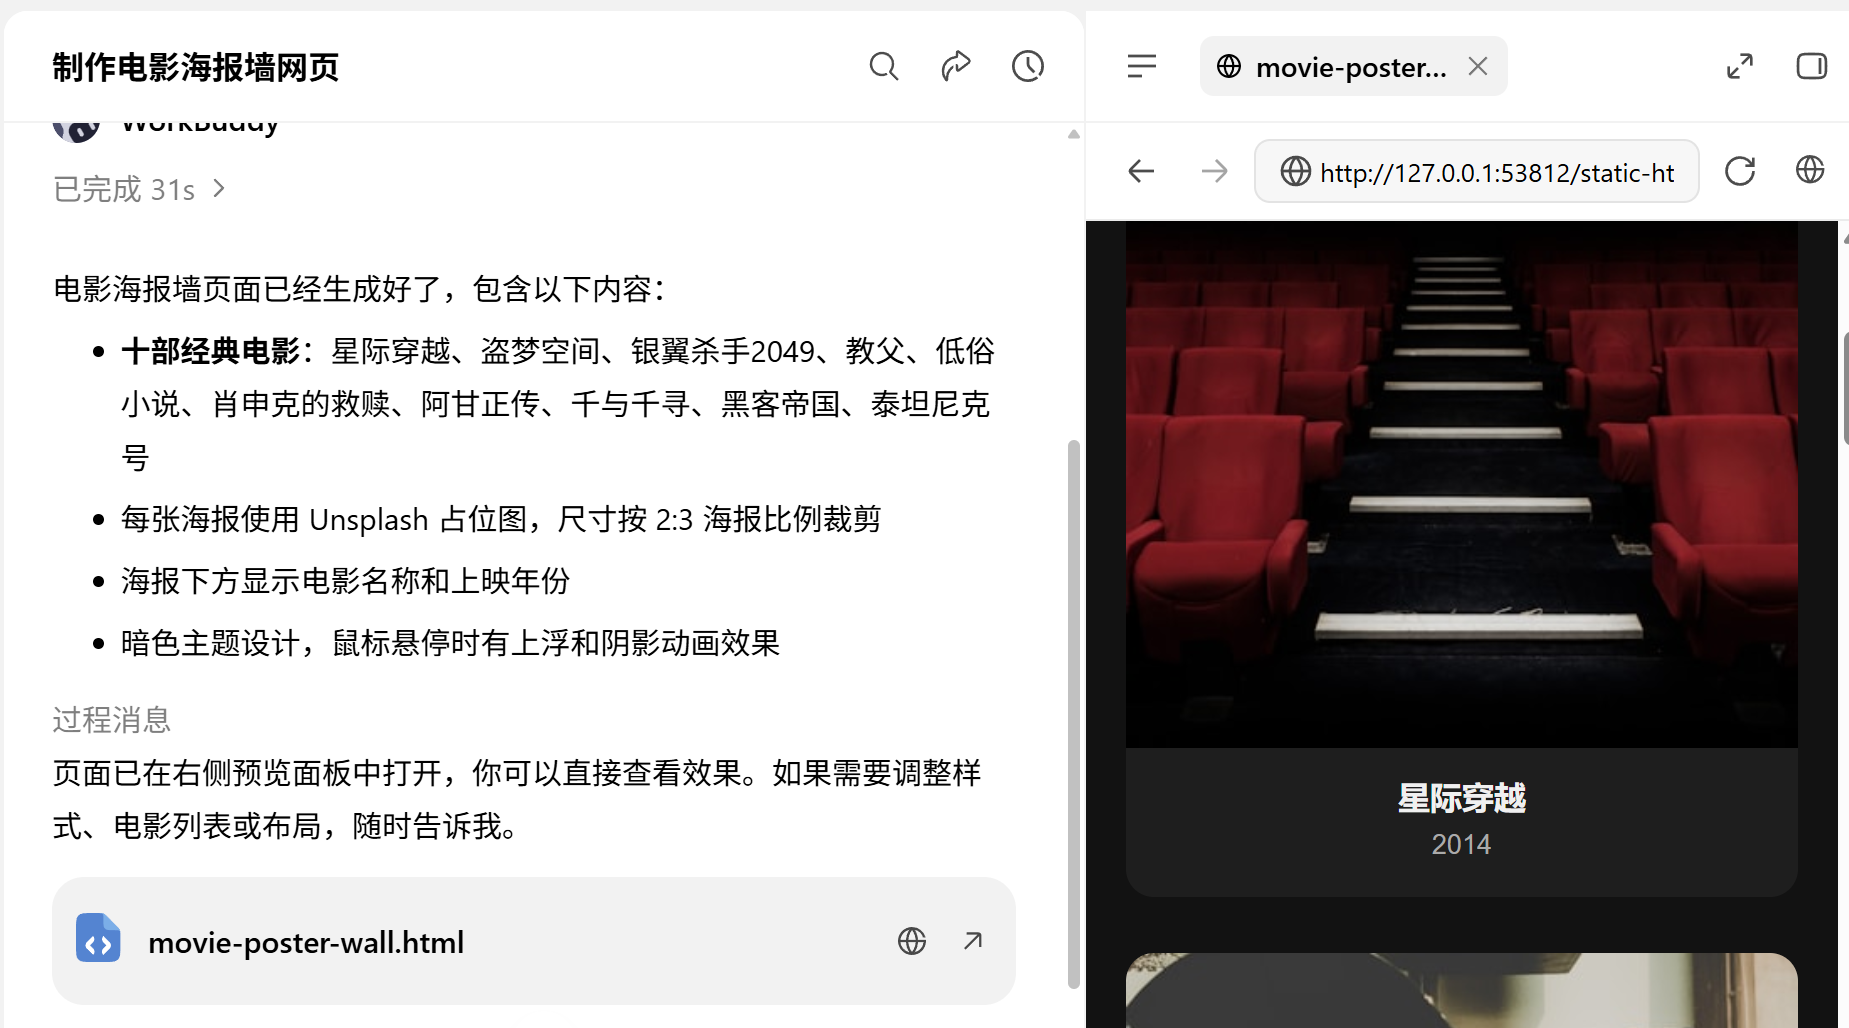The image size is (1849, 1028).
Task: Select the 星际穿越 movie title
Action: (x=1461, y=798)
